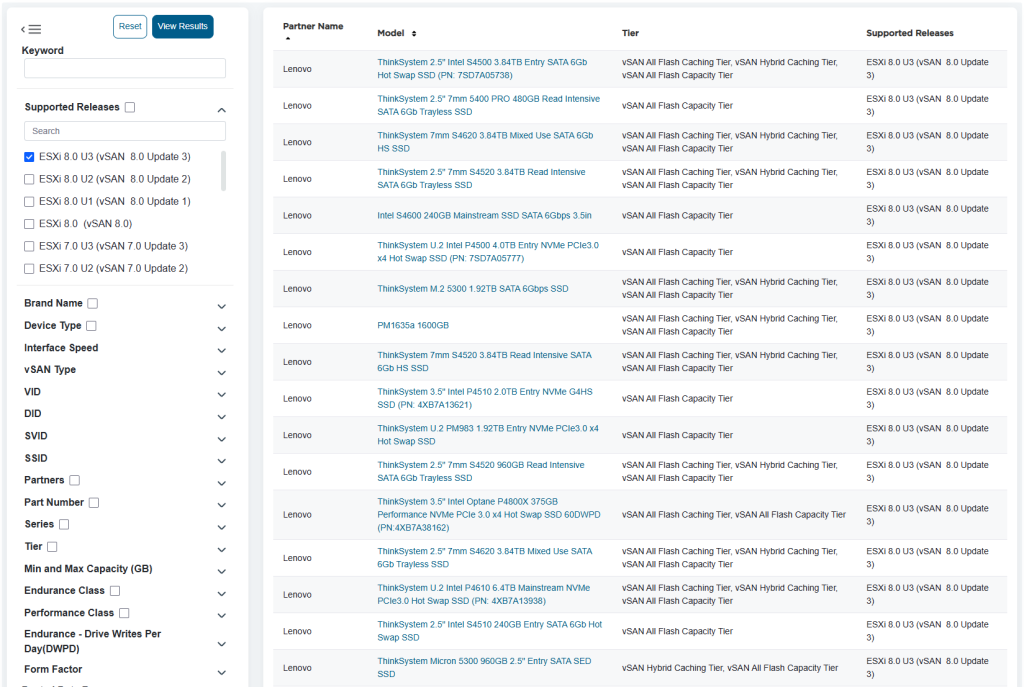Open Intel S4510 240GB Entry SATA link
This screenshot has width=1024, height=687.
tap(490, 631)
